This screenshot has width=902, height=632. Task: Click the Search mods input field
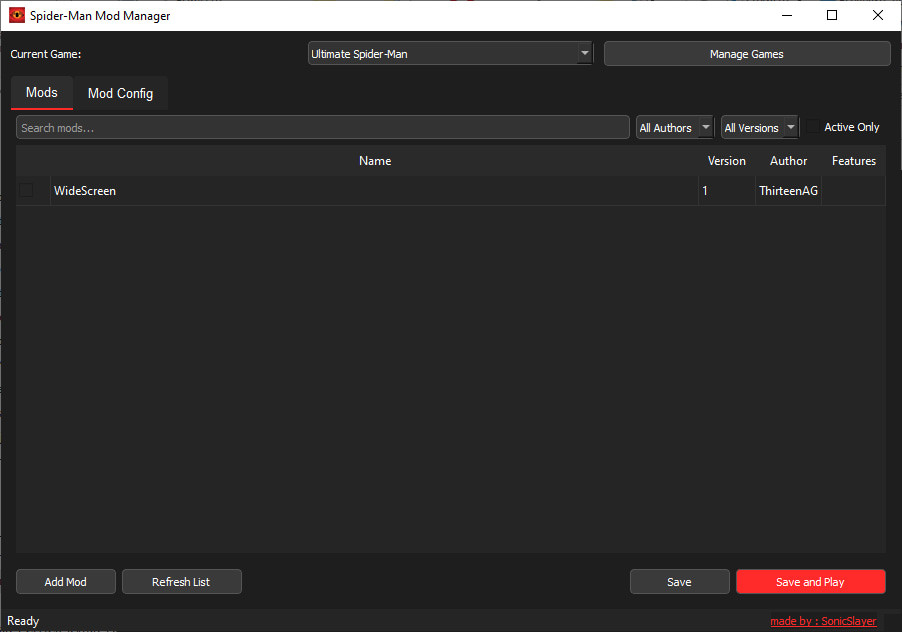[x=322, y=127]
